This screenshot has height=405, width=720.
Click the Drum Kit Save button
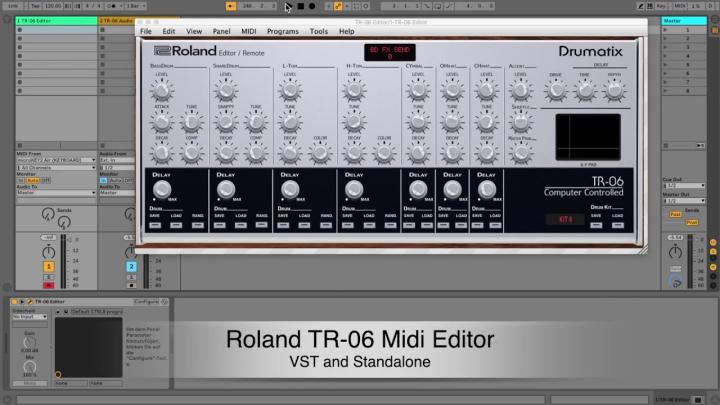point(596,225)
